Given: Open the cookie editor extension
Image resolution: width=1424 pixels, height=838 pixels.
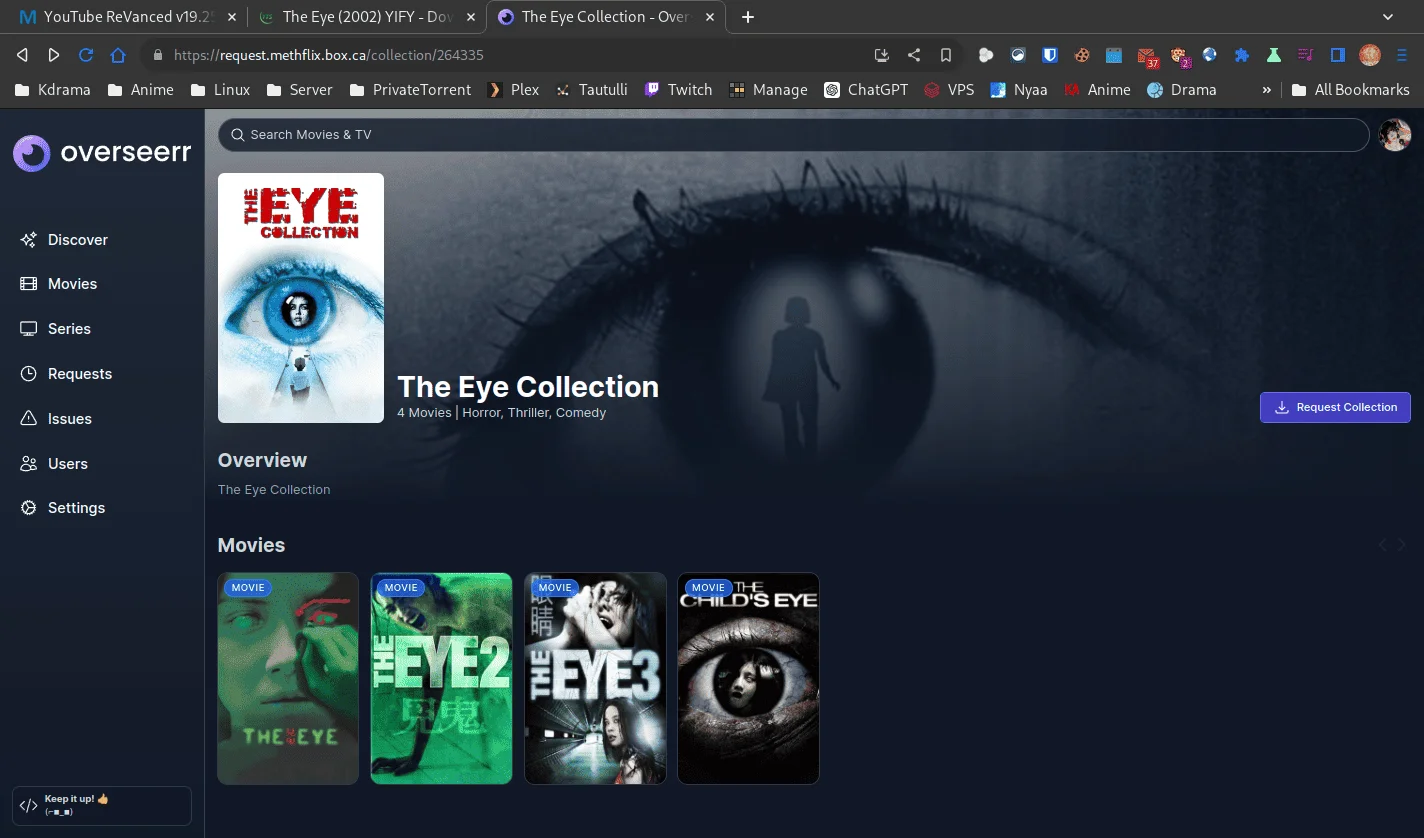Looking at the screenshot, I should [x=1082, y=55].
